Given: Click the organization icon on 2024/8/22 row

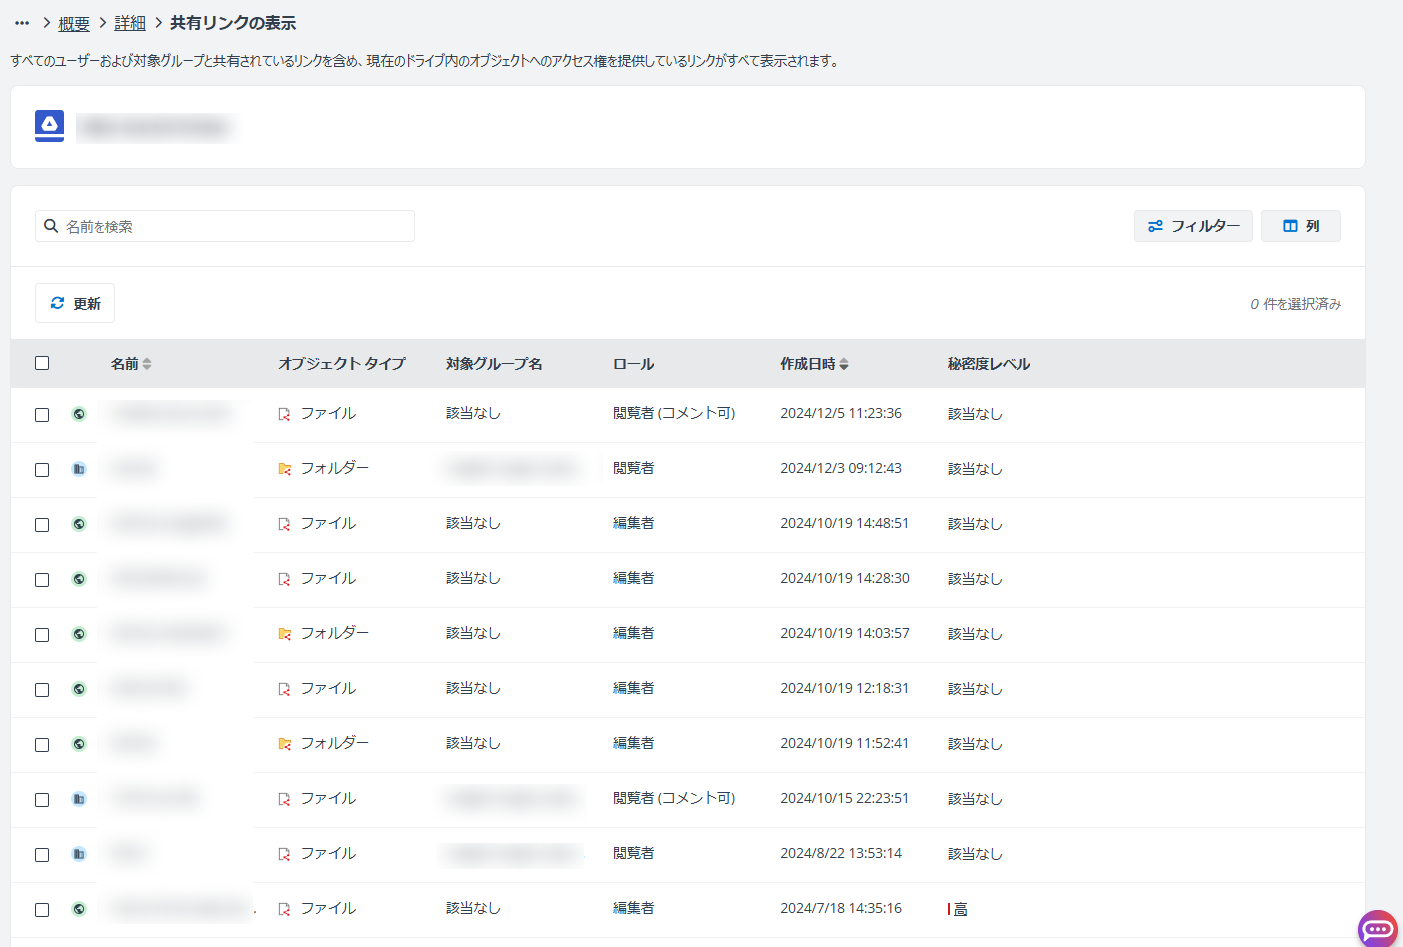Looking at the screenshot, I should coord(79,854).
